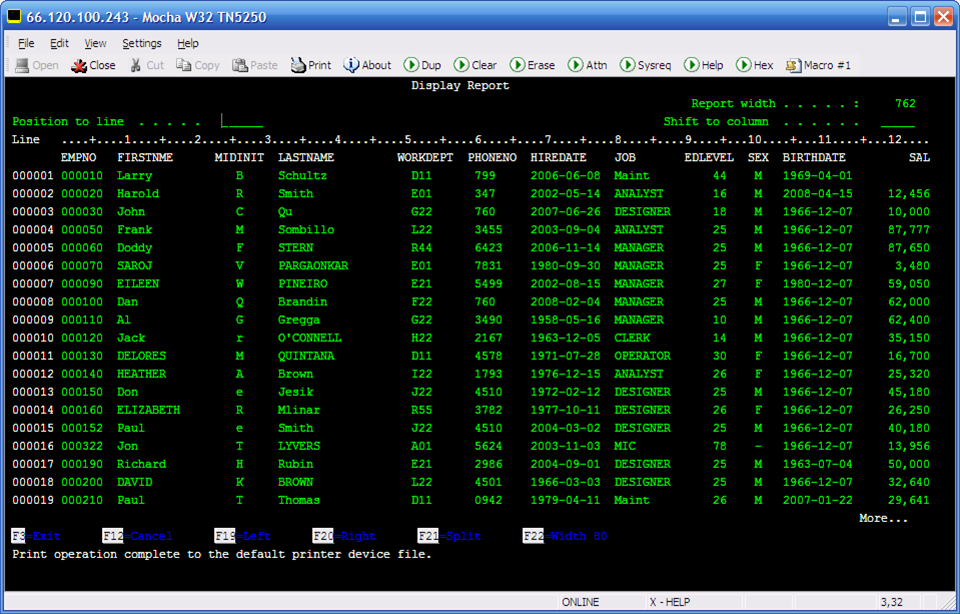
Task: Open the Settings menu
Action: pos(141,43)
